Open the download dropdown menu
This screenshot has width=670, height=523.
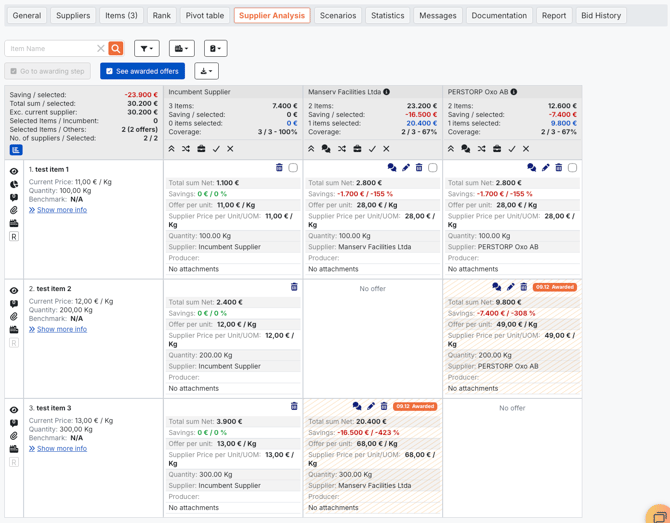pos(206,71)
